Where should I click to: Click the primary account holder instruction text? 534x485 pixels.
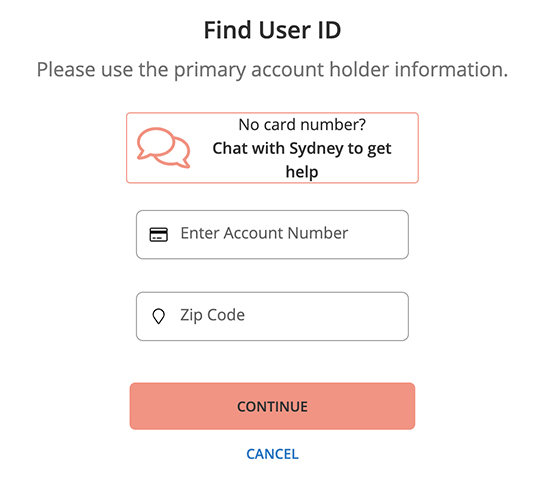pyautogui.click(x=272, y=69)
